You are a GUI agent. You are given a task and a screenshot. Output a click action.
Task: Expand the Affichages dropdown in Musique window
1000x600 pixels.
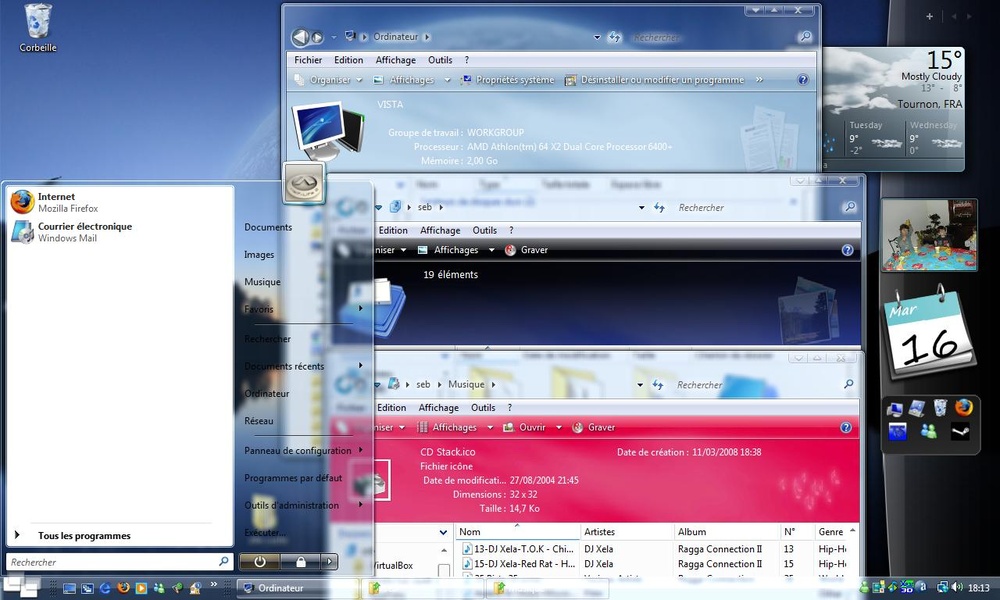pyautogui.click(x=490, y=427)
